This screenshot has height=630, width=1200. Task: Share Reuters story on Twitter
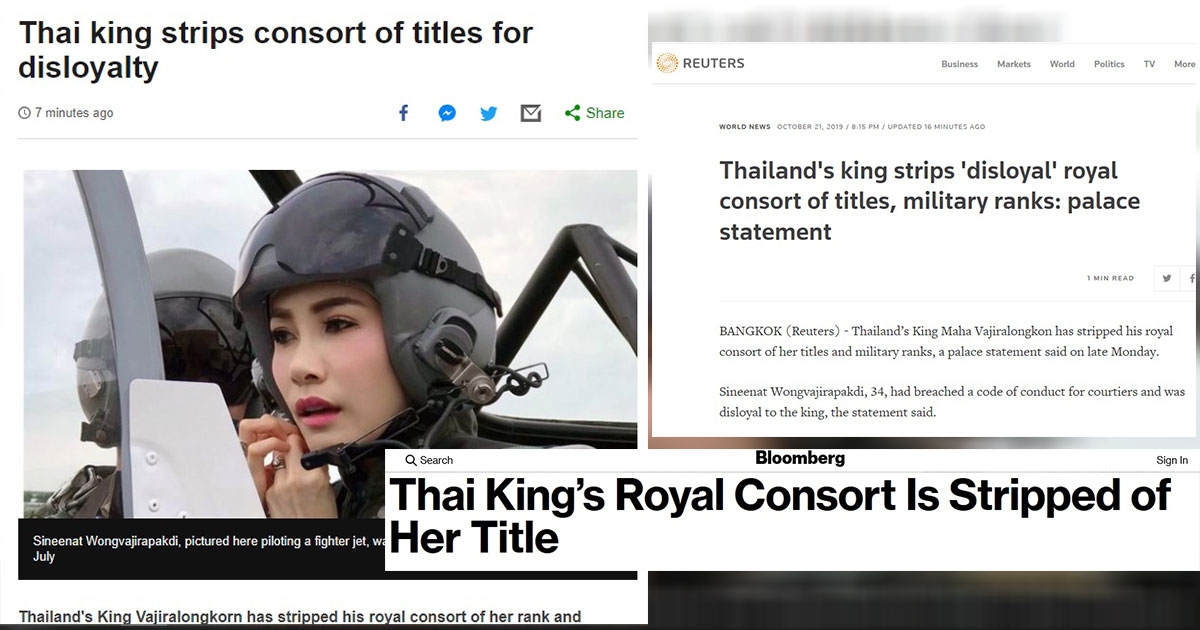pos(1166,278)
